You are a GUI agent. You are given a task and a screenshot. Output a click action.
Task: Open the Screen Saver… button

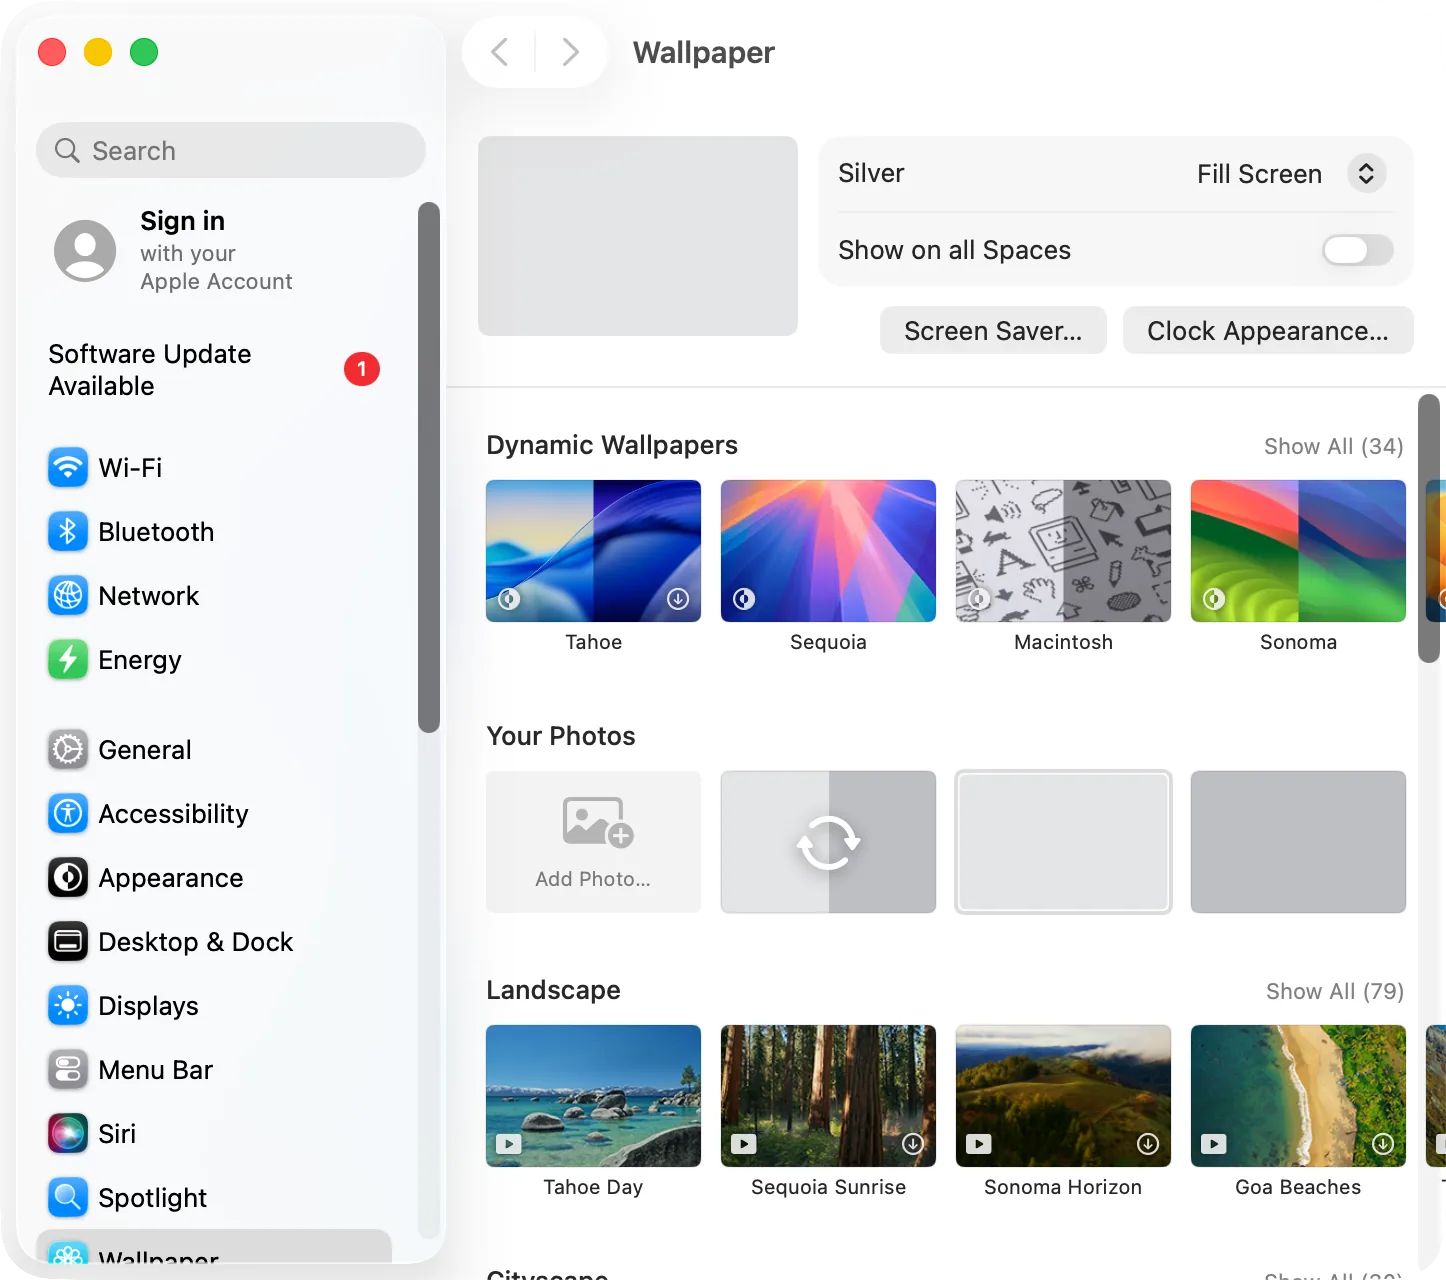pyautogui.click(x=993, y=330)
